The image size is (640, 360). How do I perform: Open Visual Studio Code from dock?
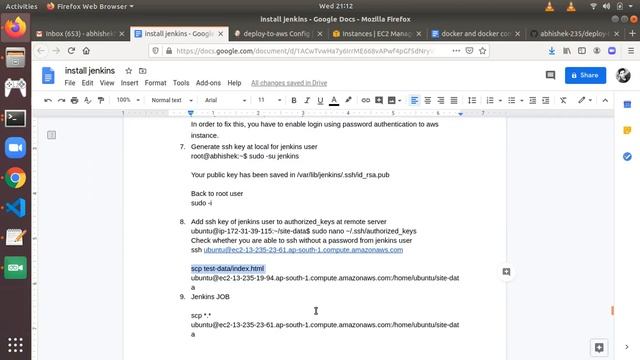point(16,208)
